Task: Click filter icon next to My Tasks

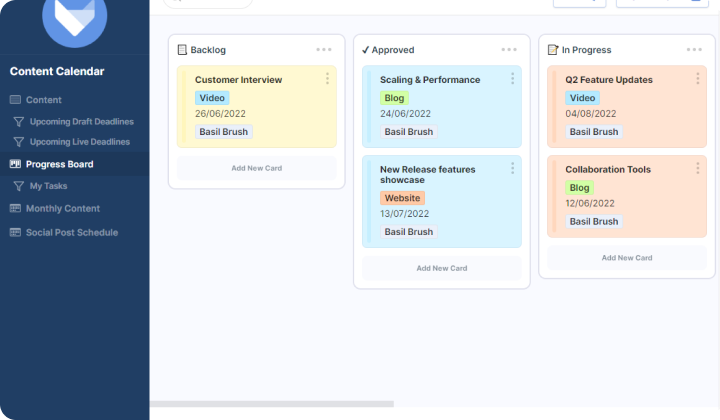Action: [18, 186]
